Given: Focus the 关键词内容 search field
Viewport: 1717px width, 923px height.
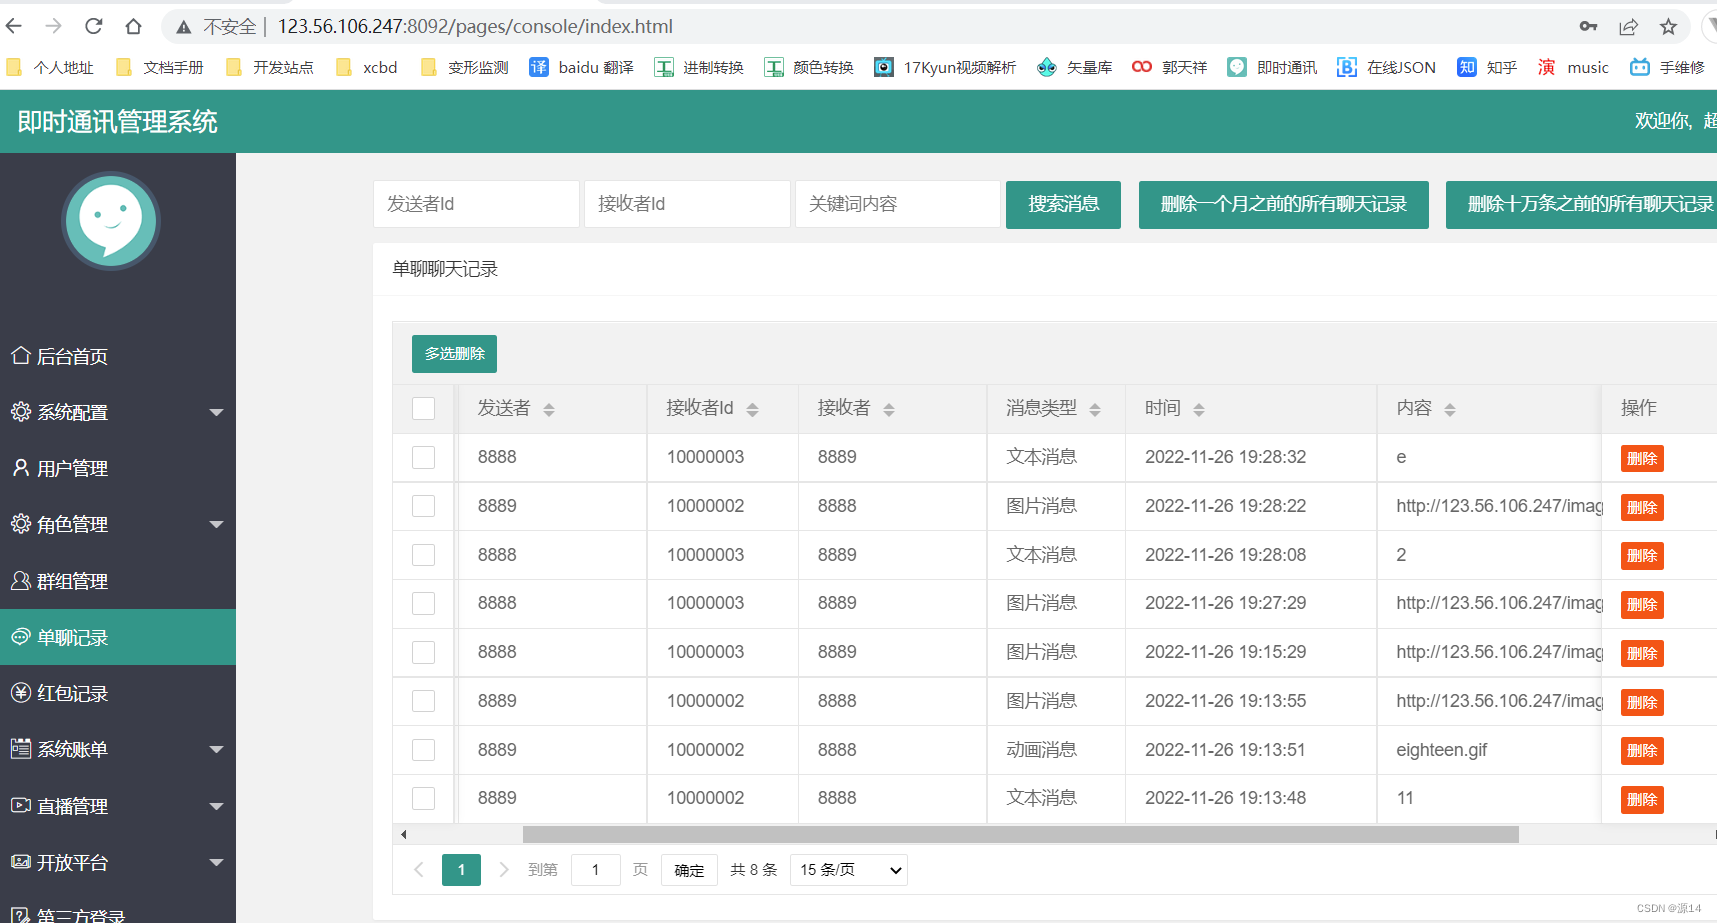Looking at the screenshot, I should [898, 204].
